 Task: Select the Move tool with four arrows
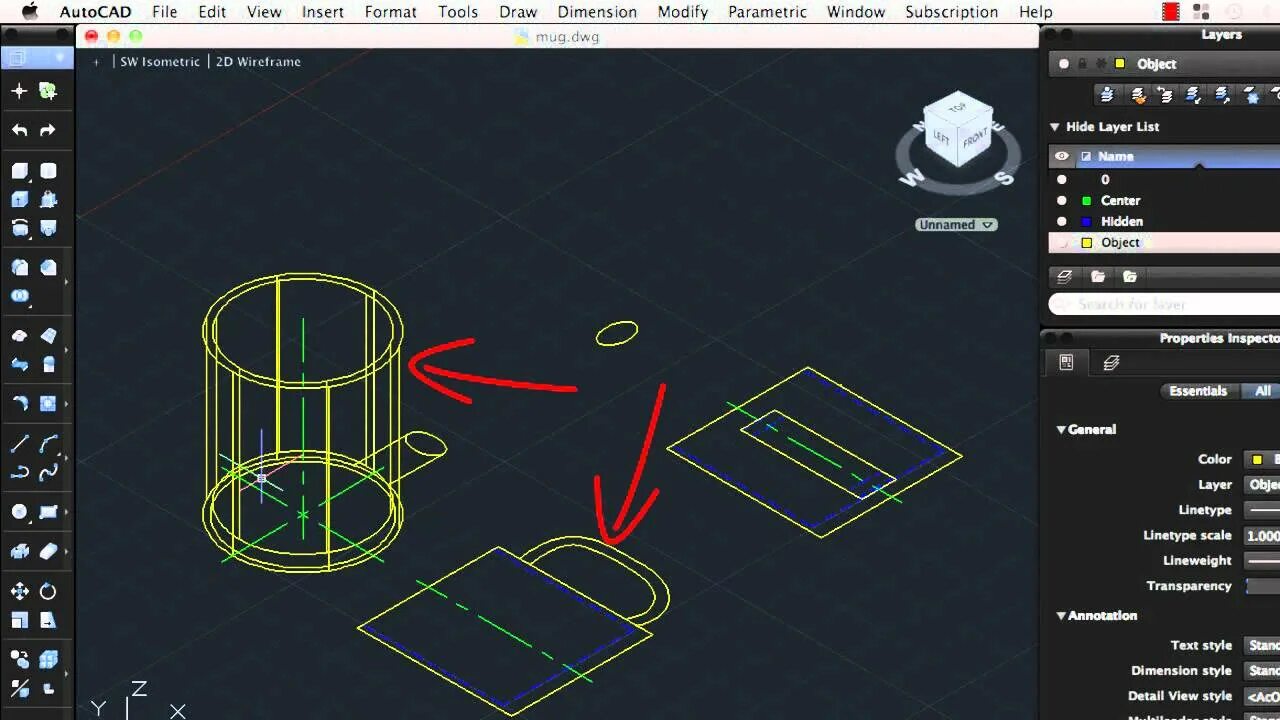pyautogui.click(x=19, y=591)
